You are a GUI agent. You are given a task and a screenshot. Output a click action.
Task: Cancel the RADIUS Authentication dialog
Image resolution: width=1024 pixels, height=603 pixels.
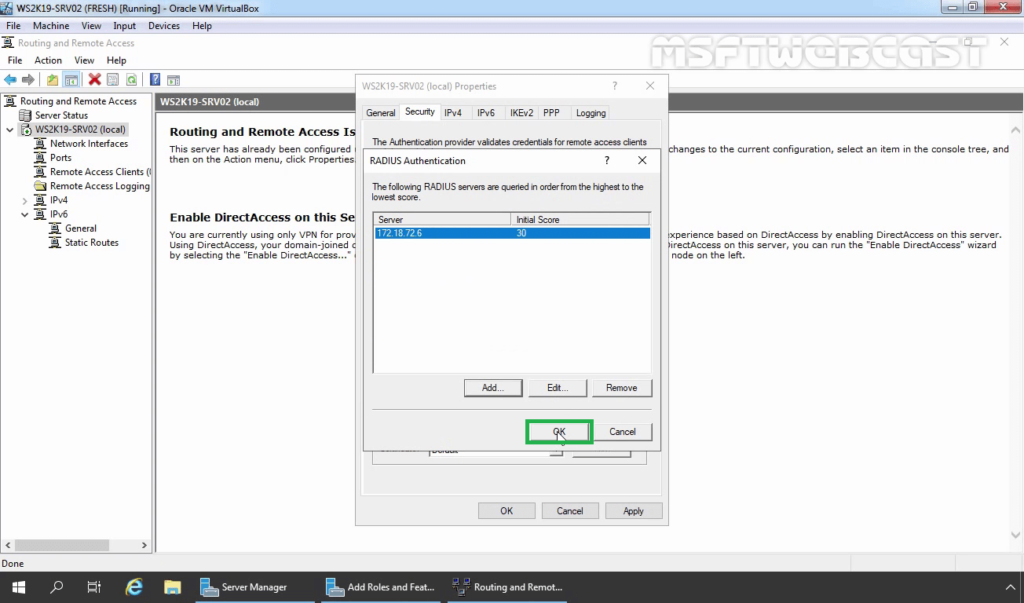click(622, 432)
